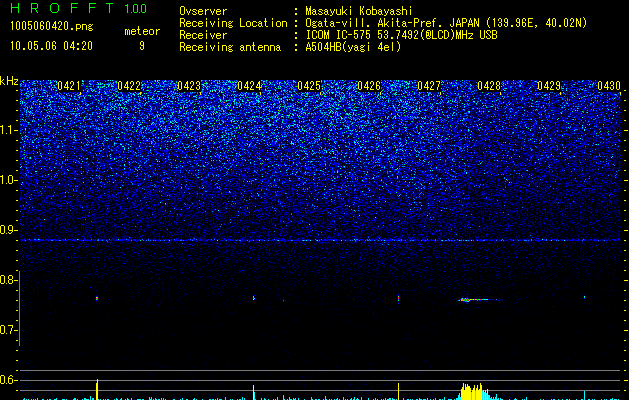Click the Receiving antenna field label
The height and width of the screenshot is (400, 629).
(x=230, y=47)
